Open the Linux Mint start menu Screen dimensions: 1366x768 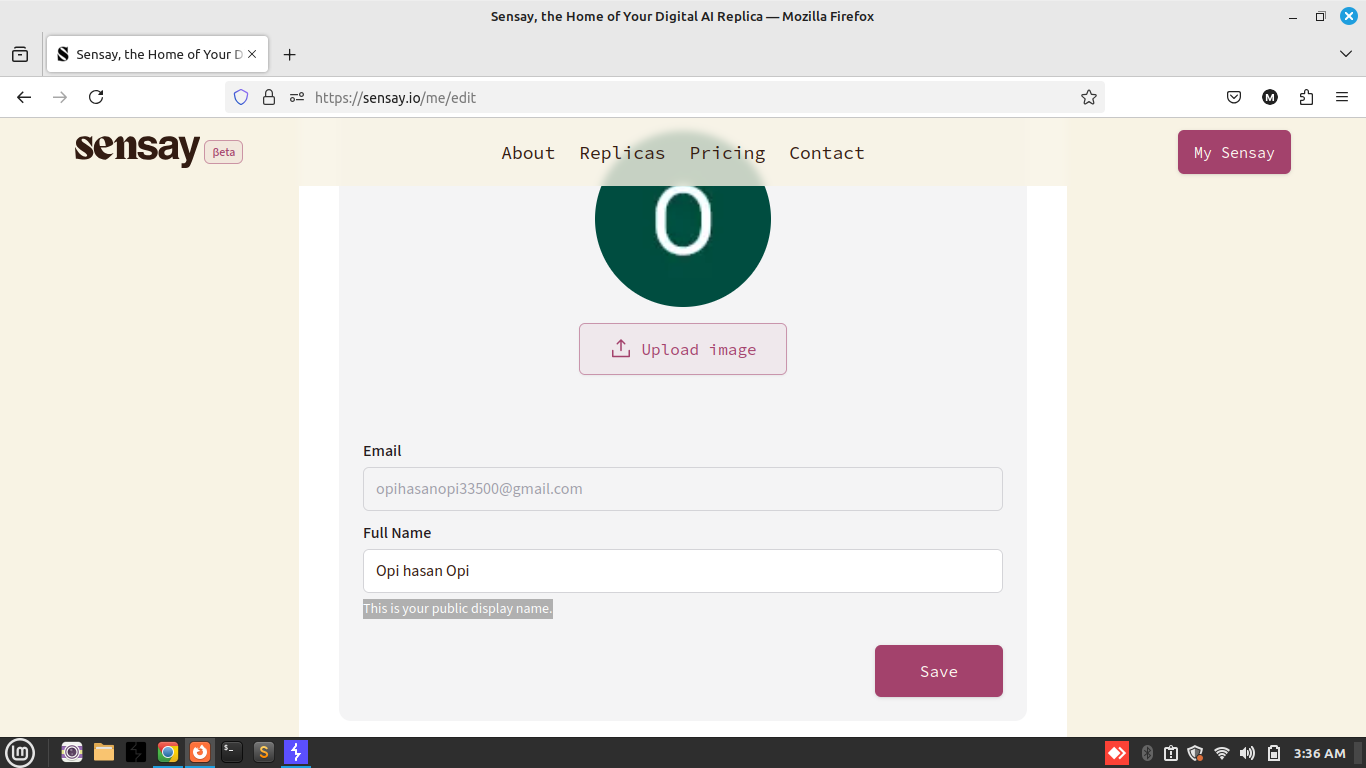(20, 752)
